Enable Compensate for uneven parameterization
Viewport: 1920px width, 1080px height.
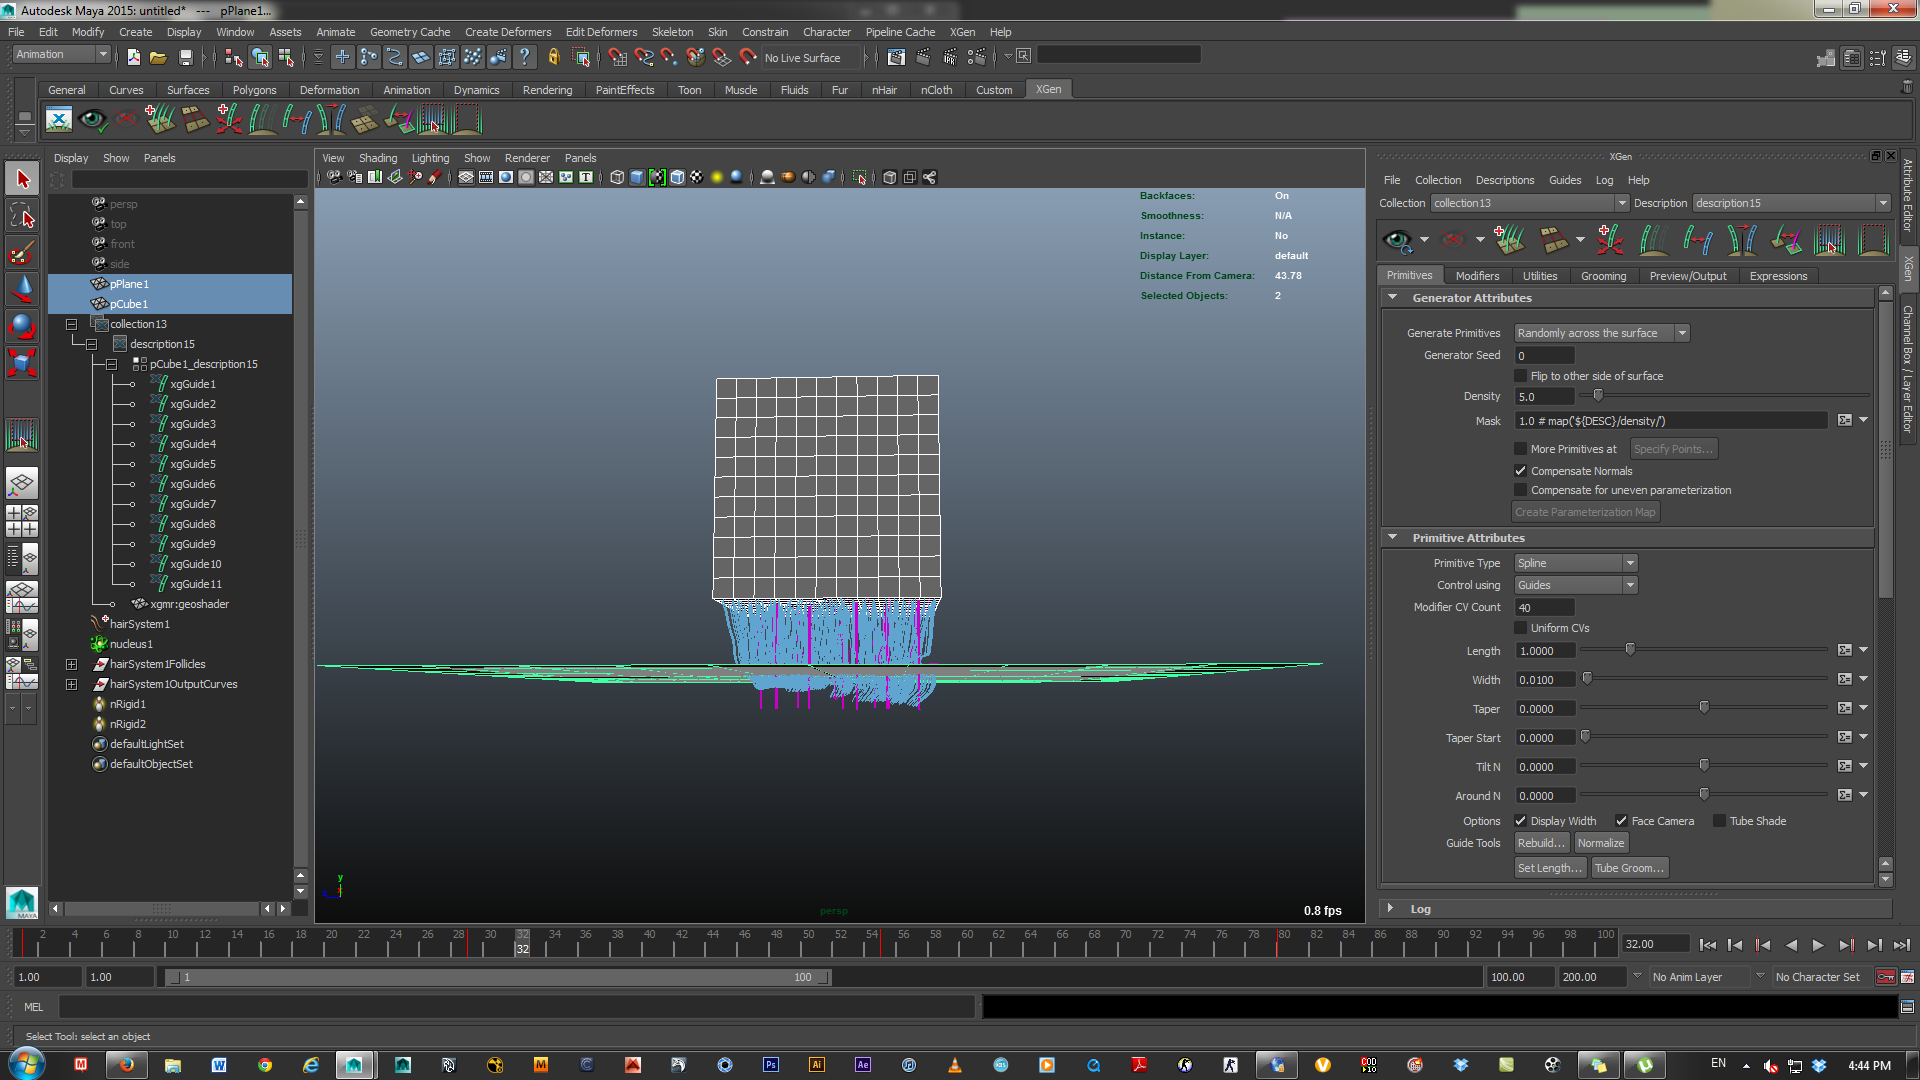tap(1521, 490)
